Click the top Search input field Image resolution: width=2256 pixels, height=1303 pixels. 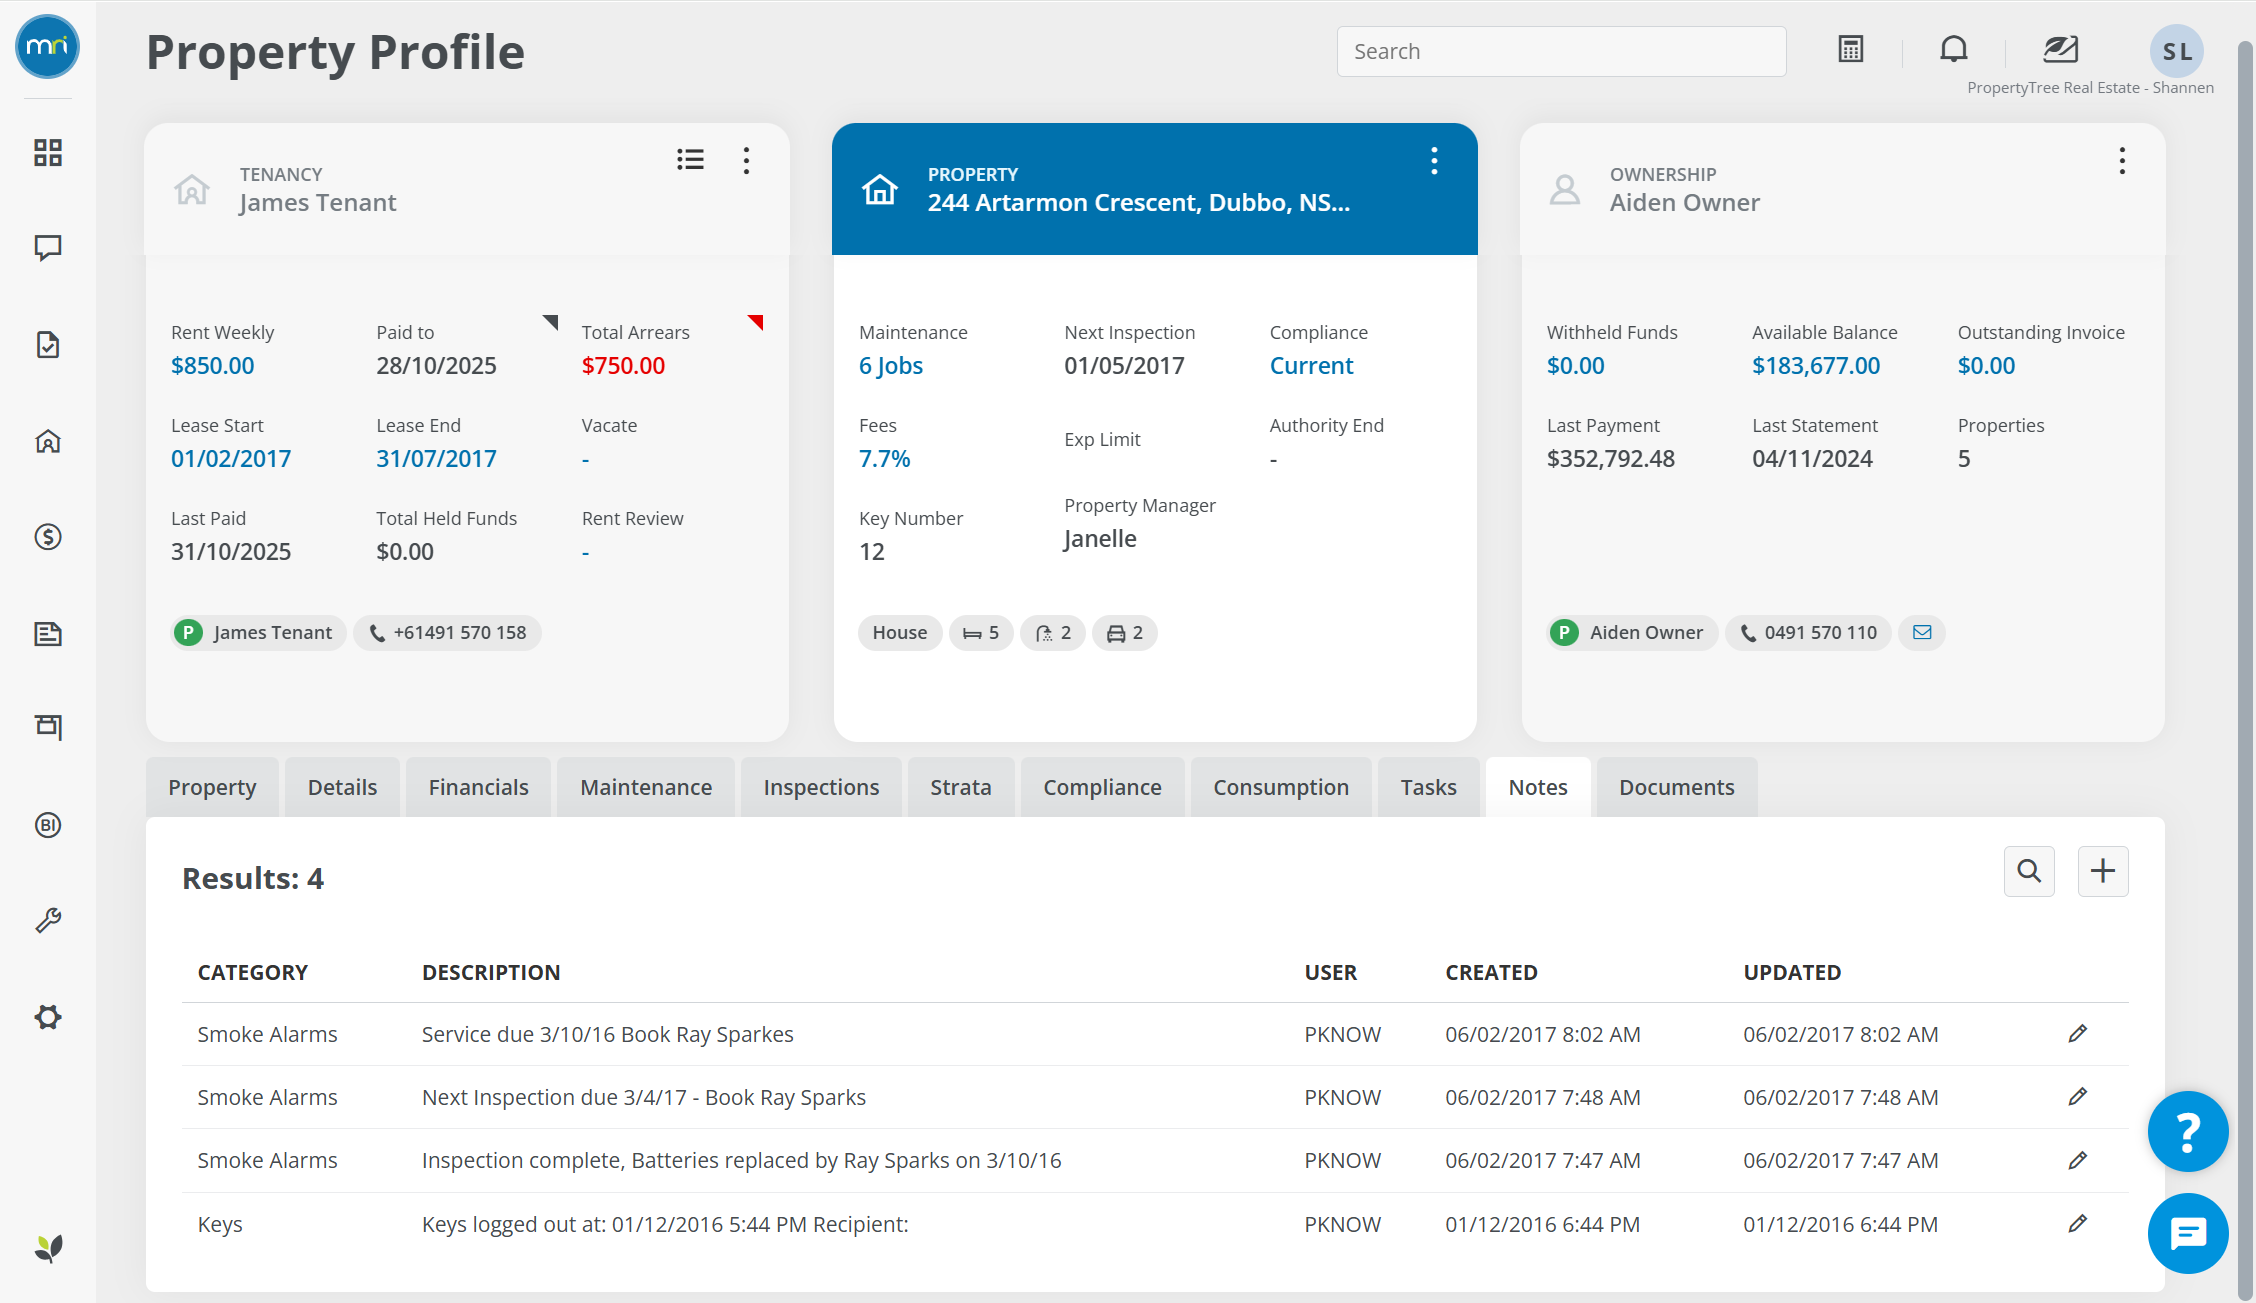[1561, 51]
